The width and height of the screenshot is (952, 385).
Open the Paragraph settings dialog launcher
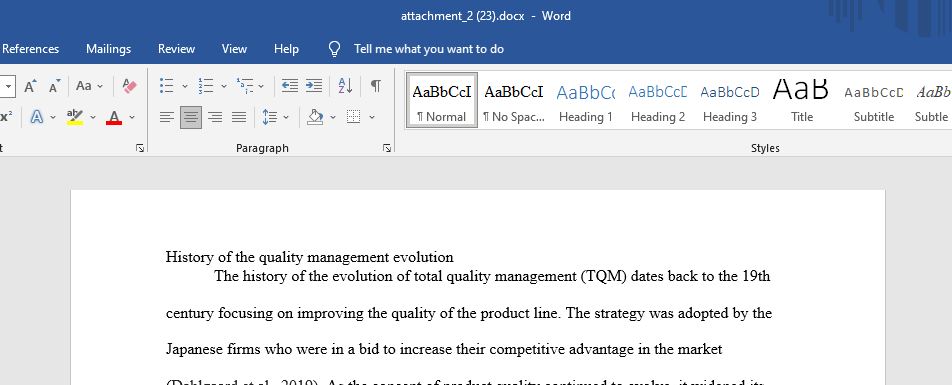[x=387, y=148]
